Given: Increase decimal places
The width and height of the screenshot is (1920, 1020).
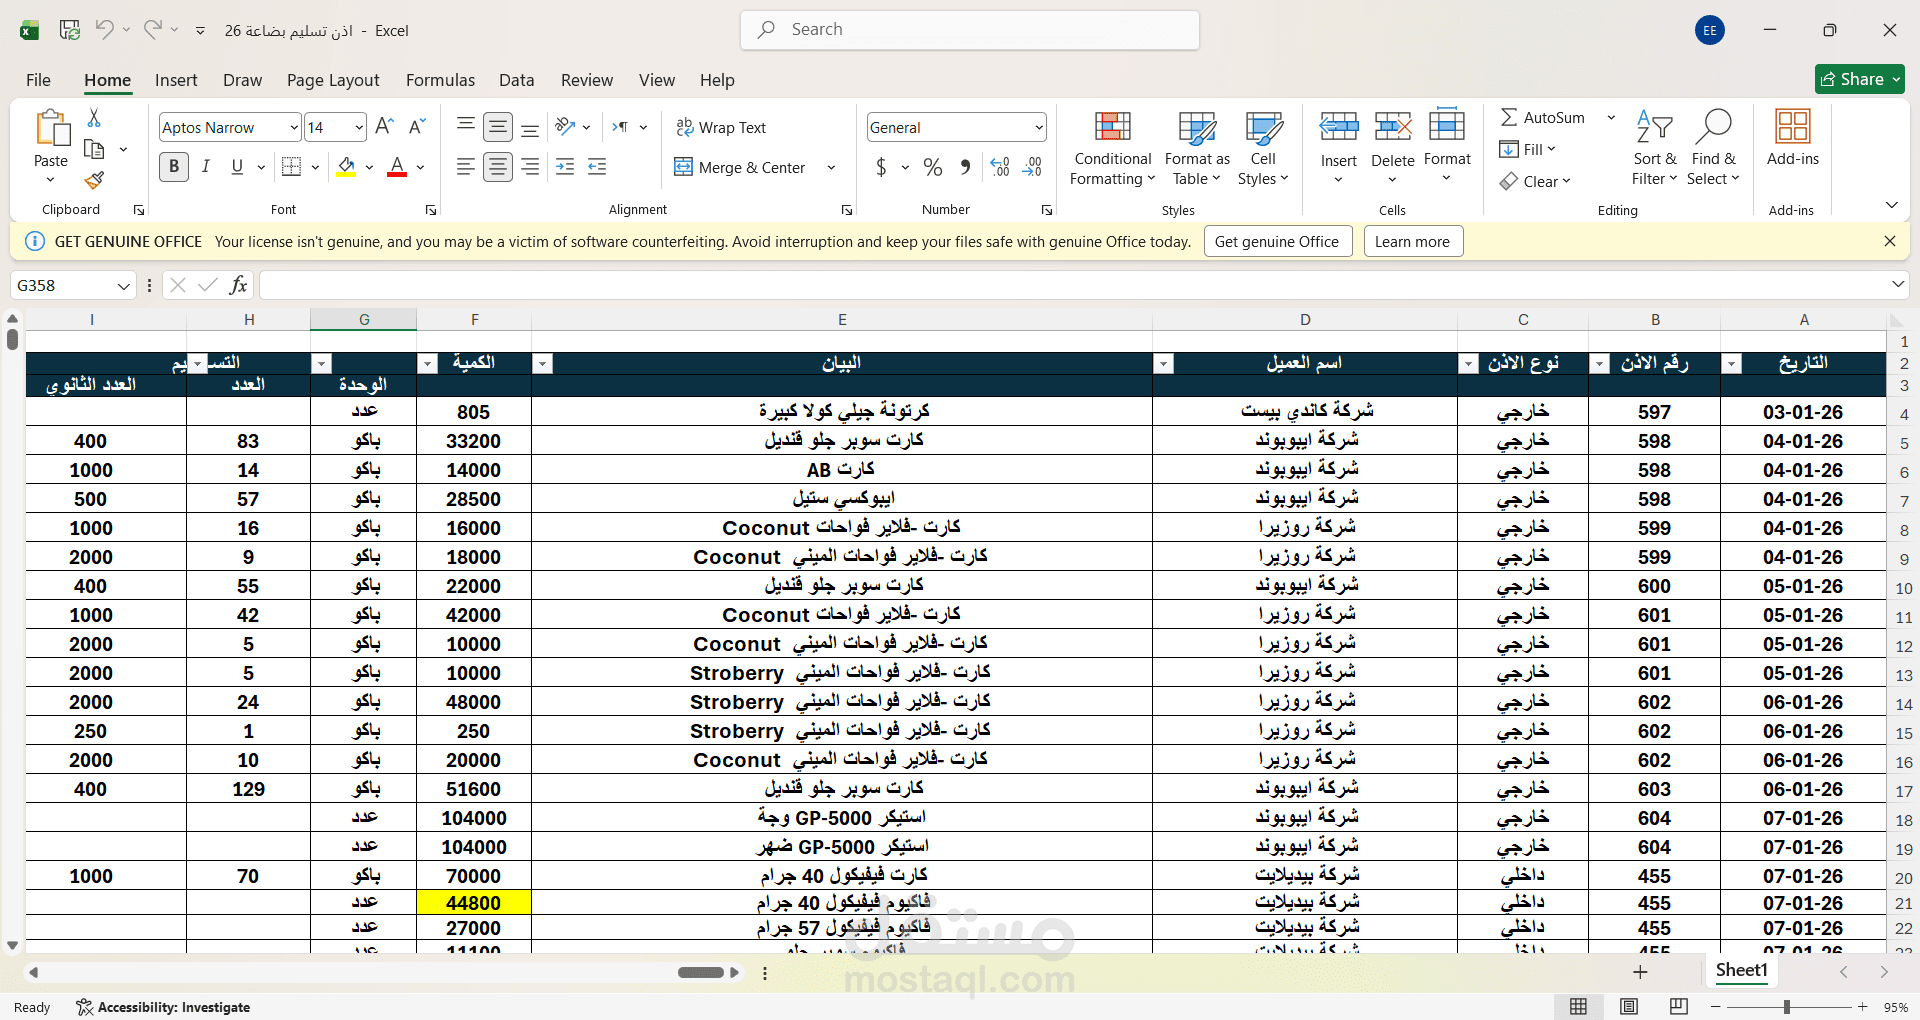Looking at the screenshot, I should click(1000, 167).
